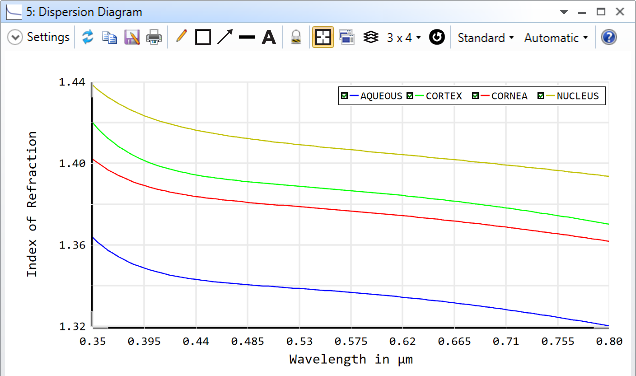Viewport: 636px width, 376px height.
Task: Click the 1.32 y-axis value
Action: coord(72,327)
